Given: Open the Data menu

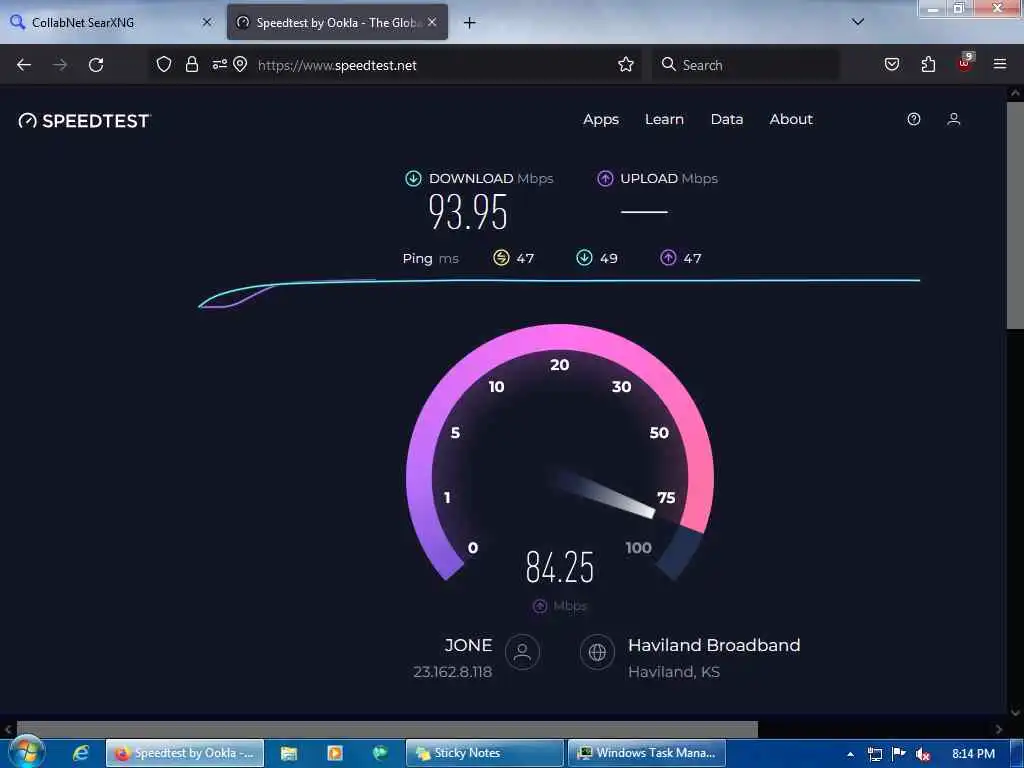Looking at the screenshot, I should [x=727, y=120].
